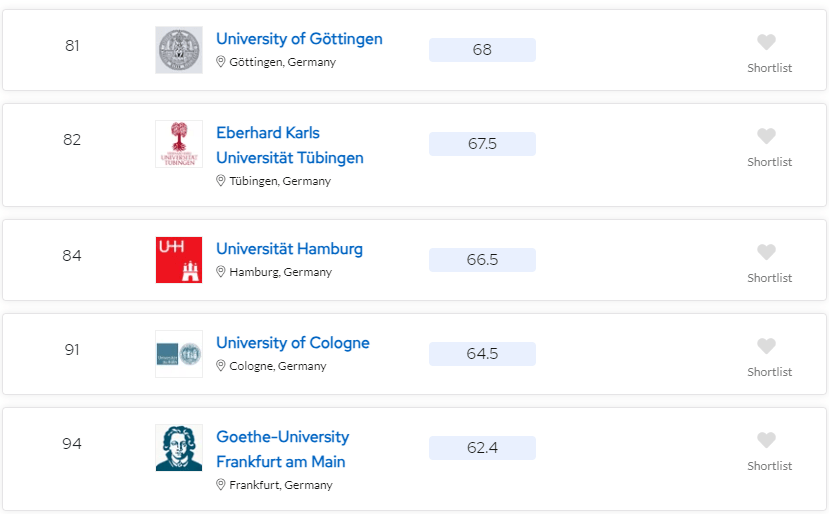Open the University of Cologne link
Viewport: 829px width, 514px height.
point(292,343)
